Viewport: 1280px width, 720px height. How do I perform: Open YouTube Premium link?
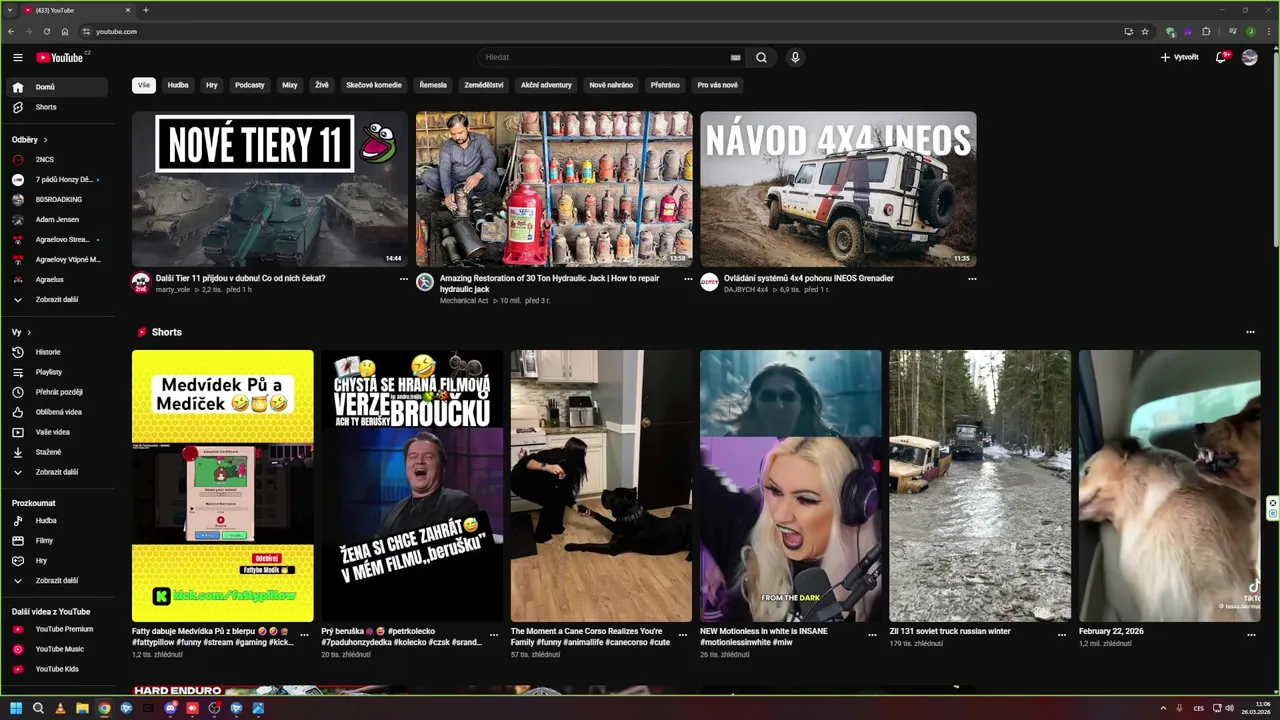(58, 629)
